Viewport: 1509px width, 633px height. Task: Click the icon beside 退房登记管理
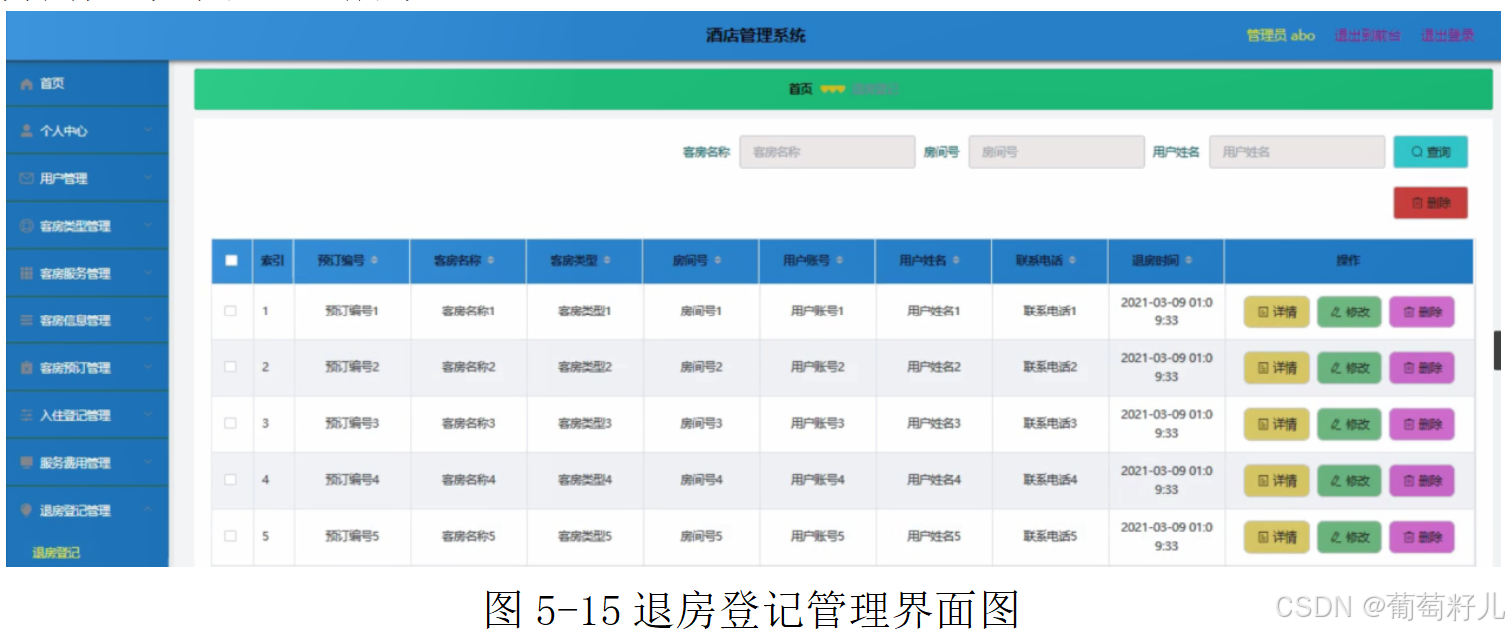click(27, 510)
